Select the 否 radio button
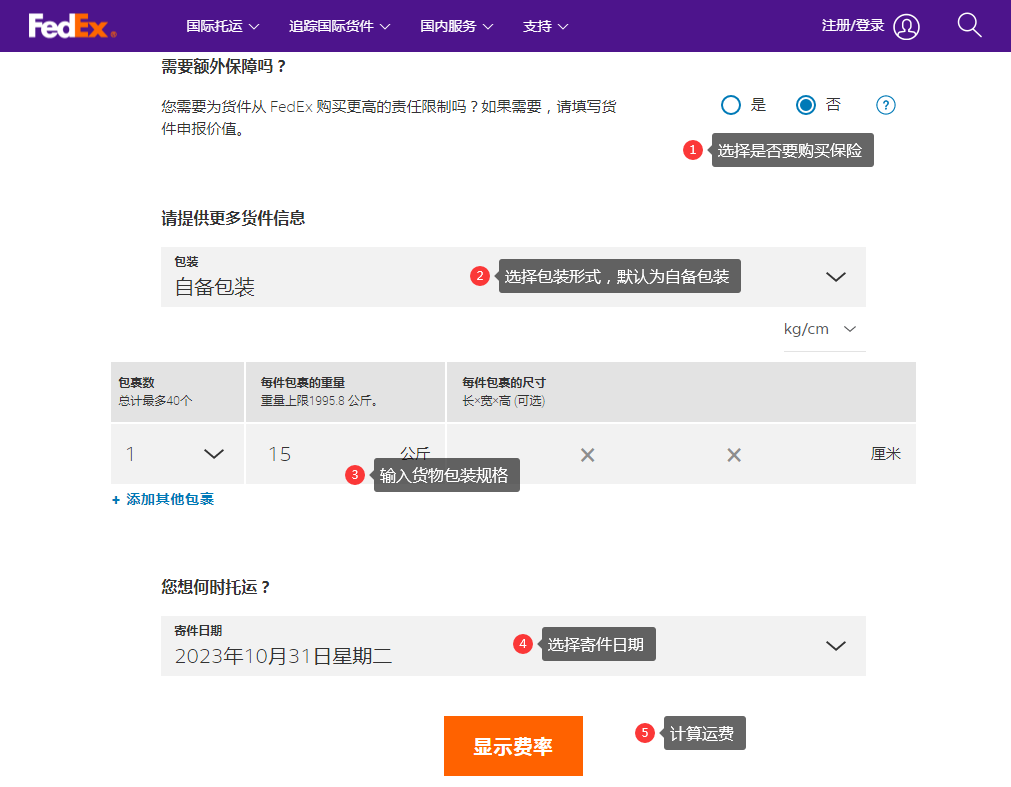 pyautogui.click(x=806, y=105)
